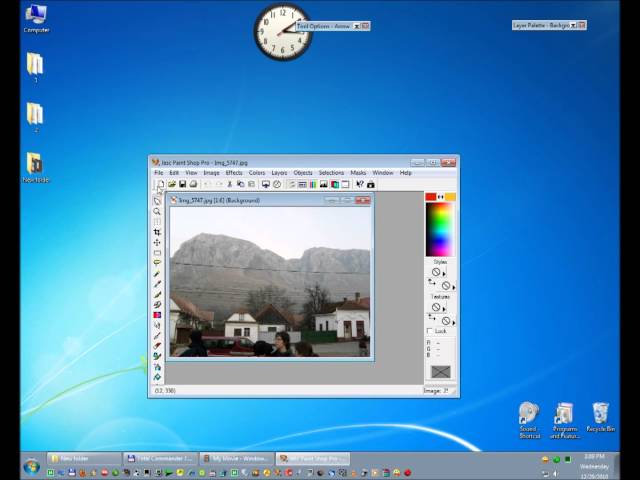Click the red foreground color swatch
The height and width of the screenshot is (480, 640).
(431, 197)
